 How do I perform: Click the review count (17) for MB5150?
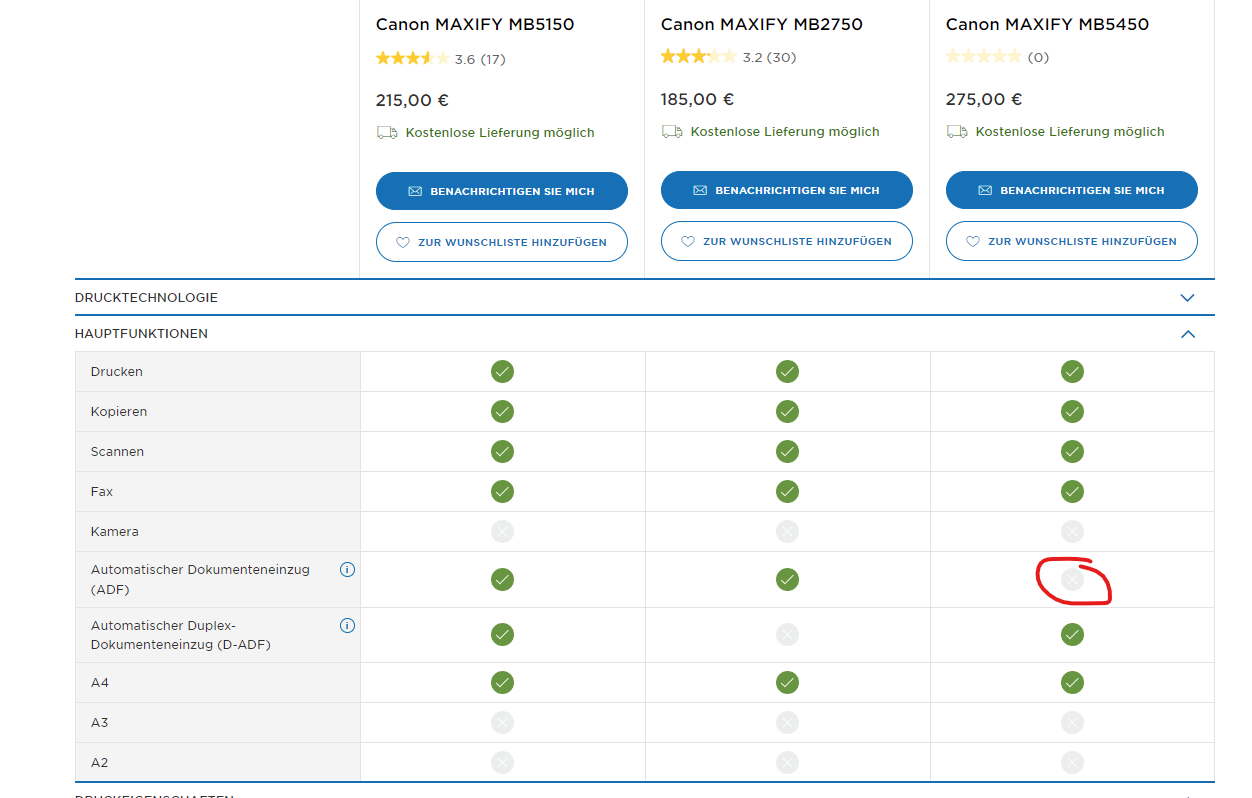tap(493, 59)
